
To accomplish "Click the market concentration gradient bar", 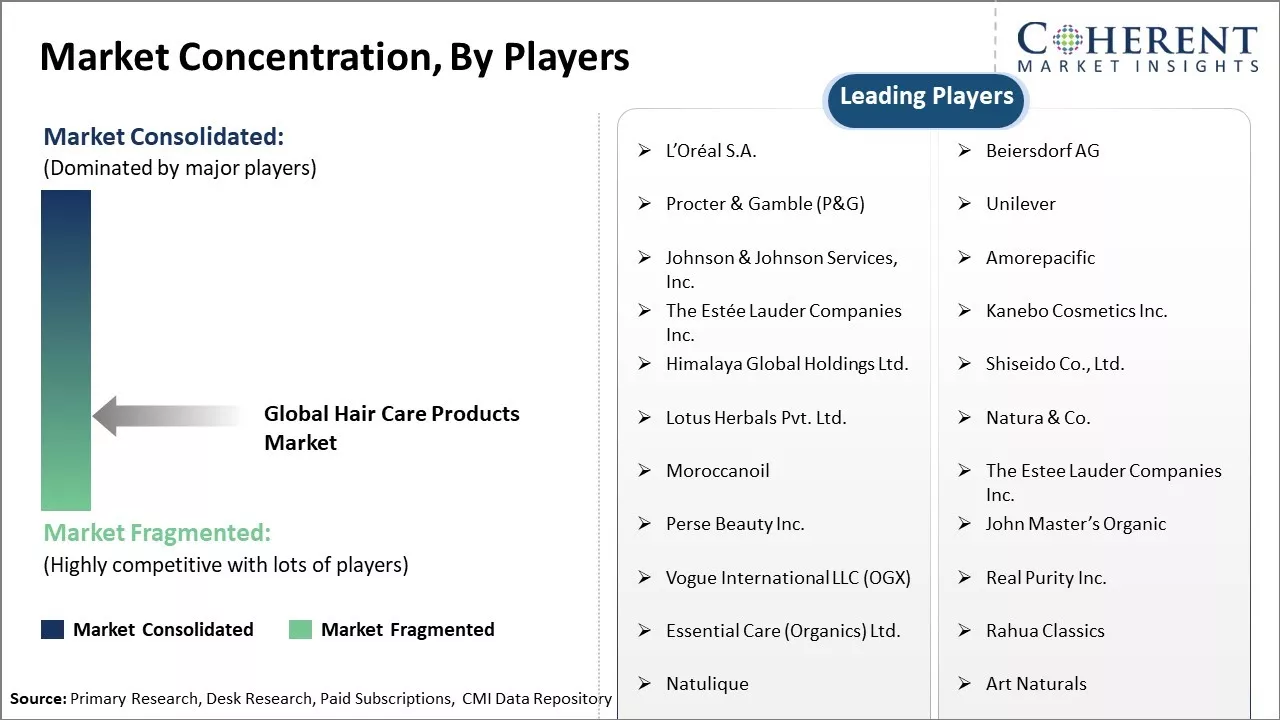I will pos(66,350).
